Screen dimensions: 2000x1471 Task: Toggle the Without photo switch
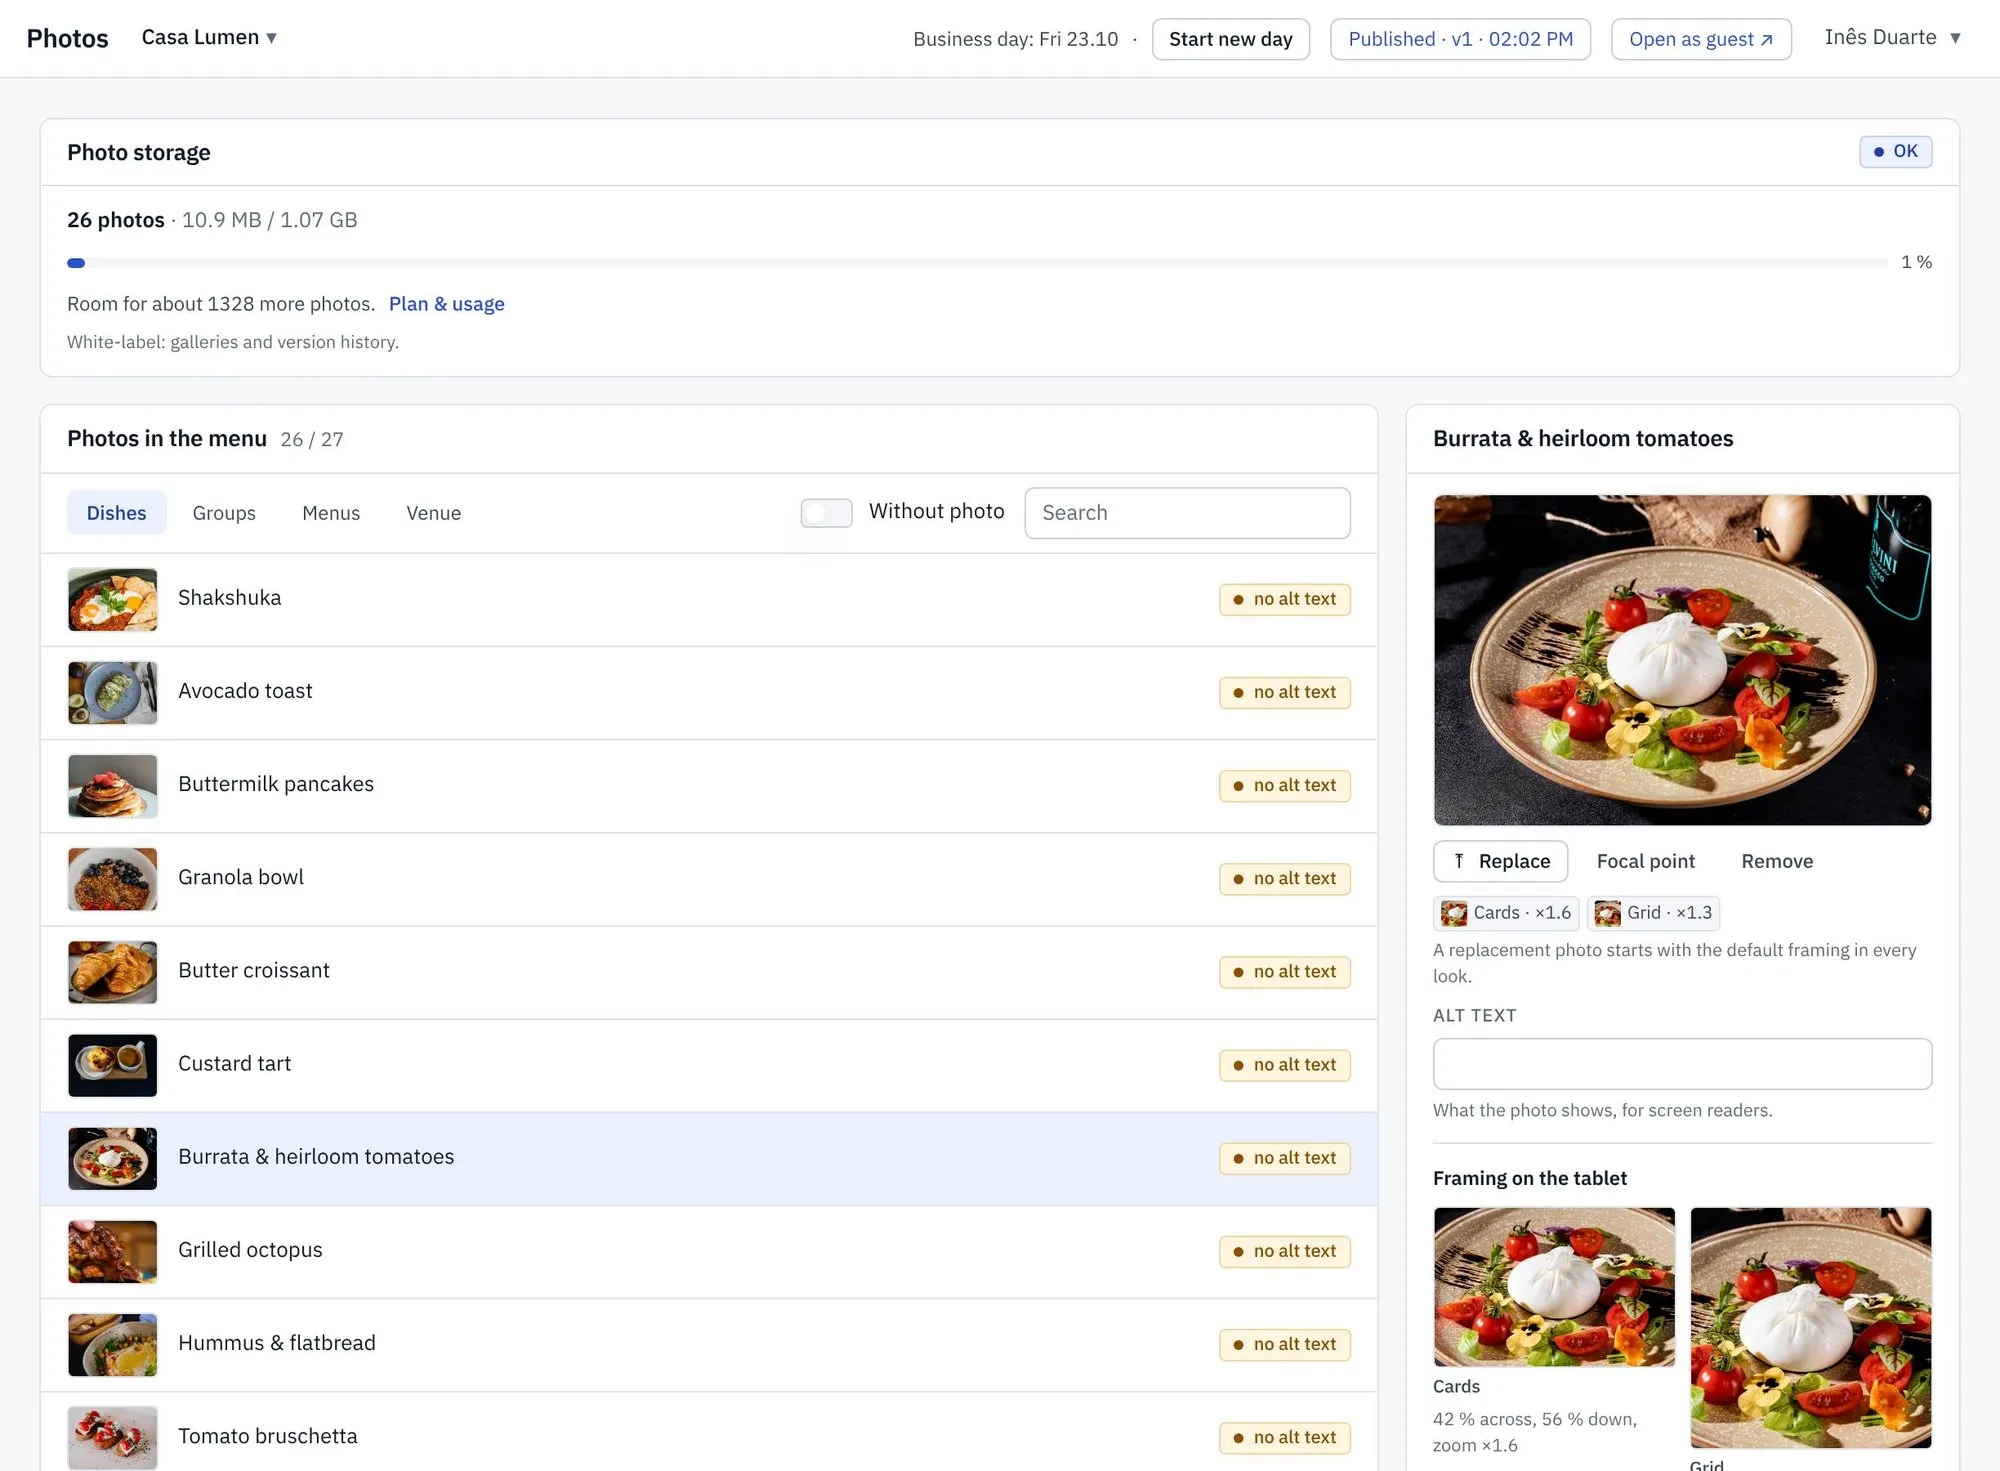coord(826,512)
